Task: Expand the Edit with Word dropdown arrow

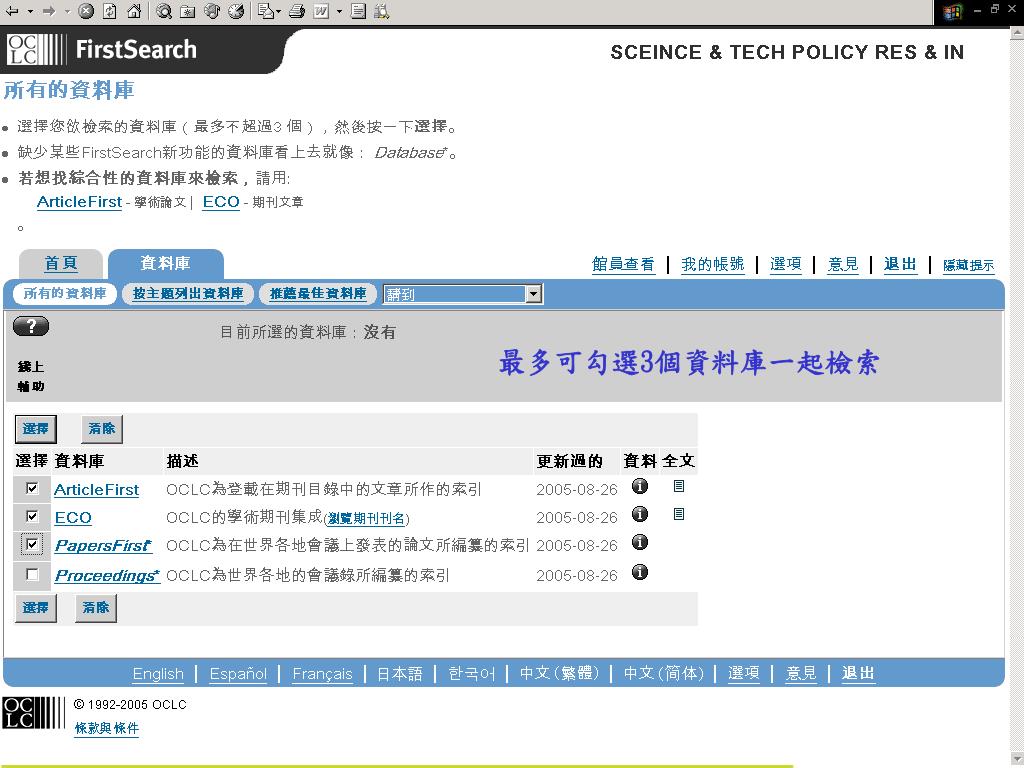Action: coord(339,11)
